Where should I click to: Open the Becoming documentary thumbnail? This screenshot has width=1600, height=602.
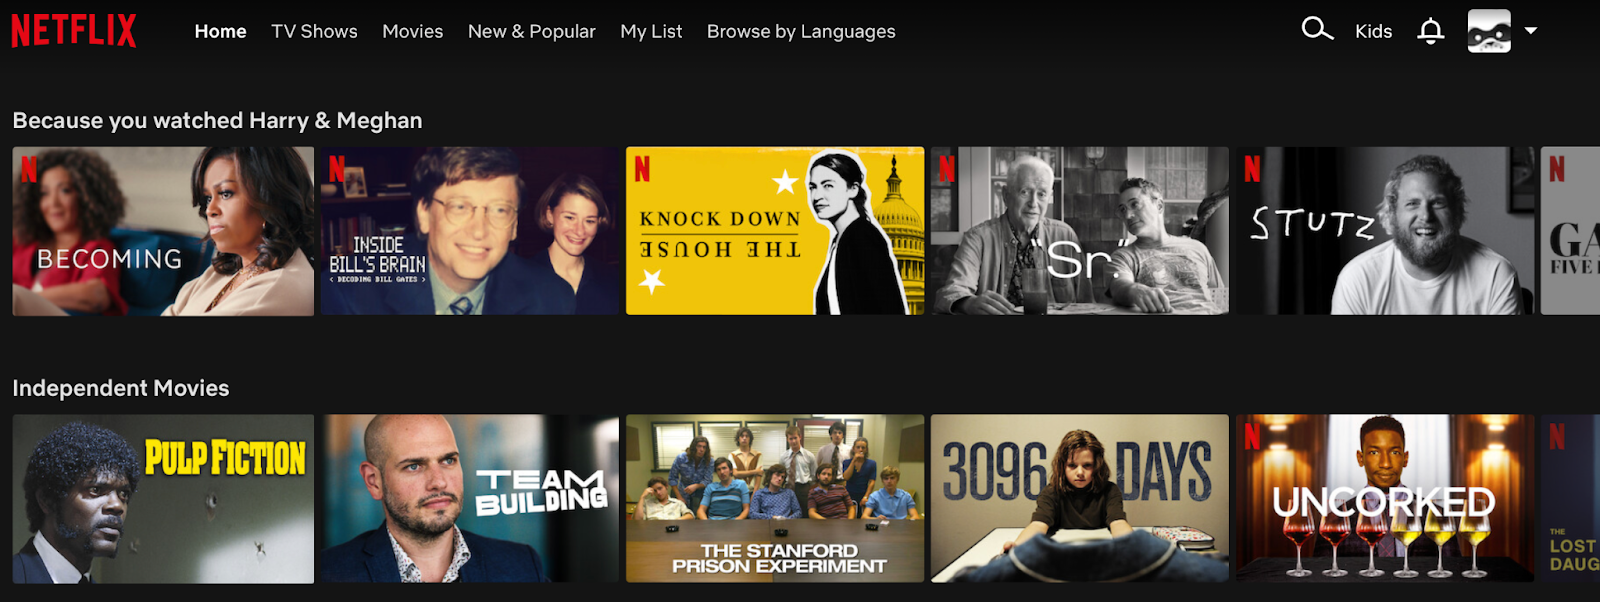point(163,231)
